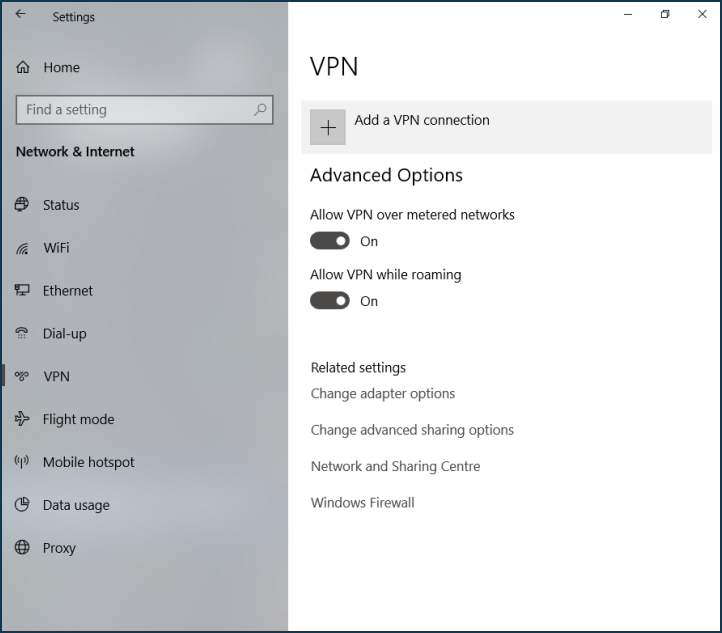Select the VPN sidebar item
This screenshot has height=633, width=722.
click(x=56, y=377)
